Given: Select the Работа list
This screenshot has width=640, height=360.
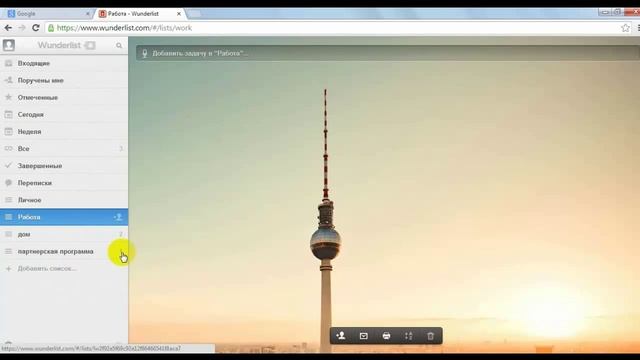Looking at the screenshot, I should pos(64,217).
